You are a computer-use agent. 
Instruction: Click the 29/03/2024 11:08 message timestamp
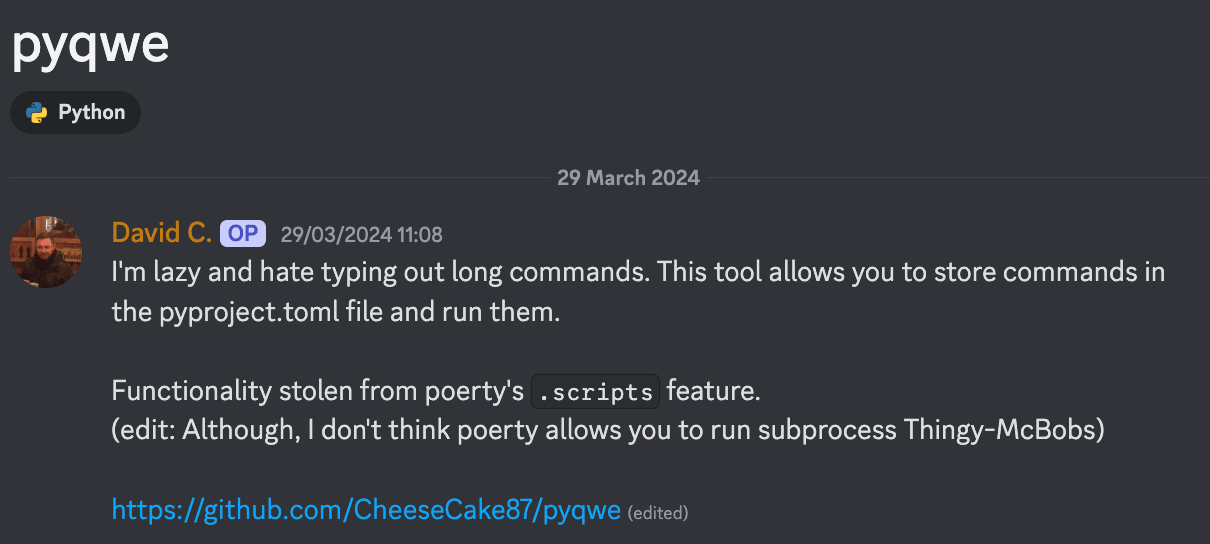tap(361, 235)
